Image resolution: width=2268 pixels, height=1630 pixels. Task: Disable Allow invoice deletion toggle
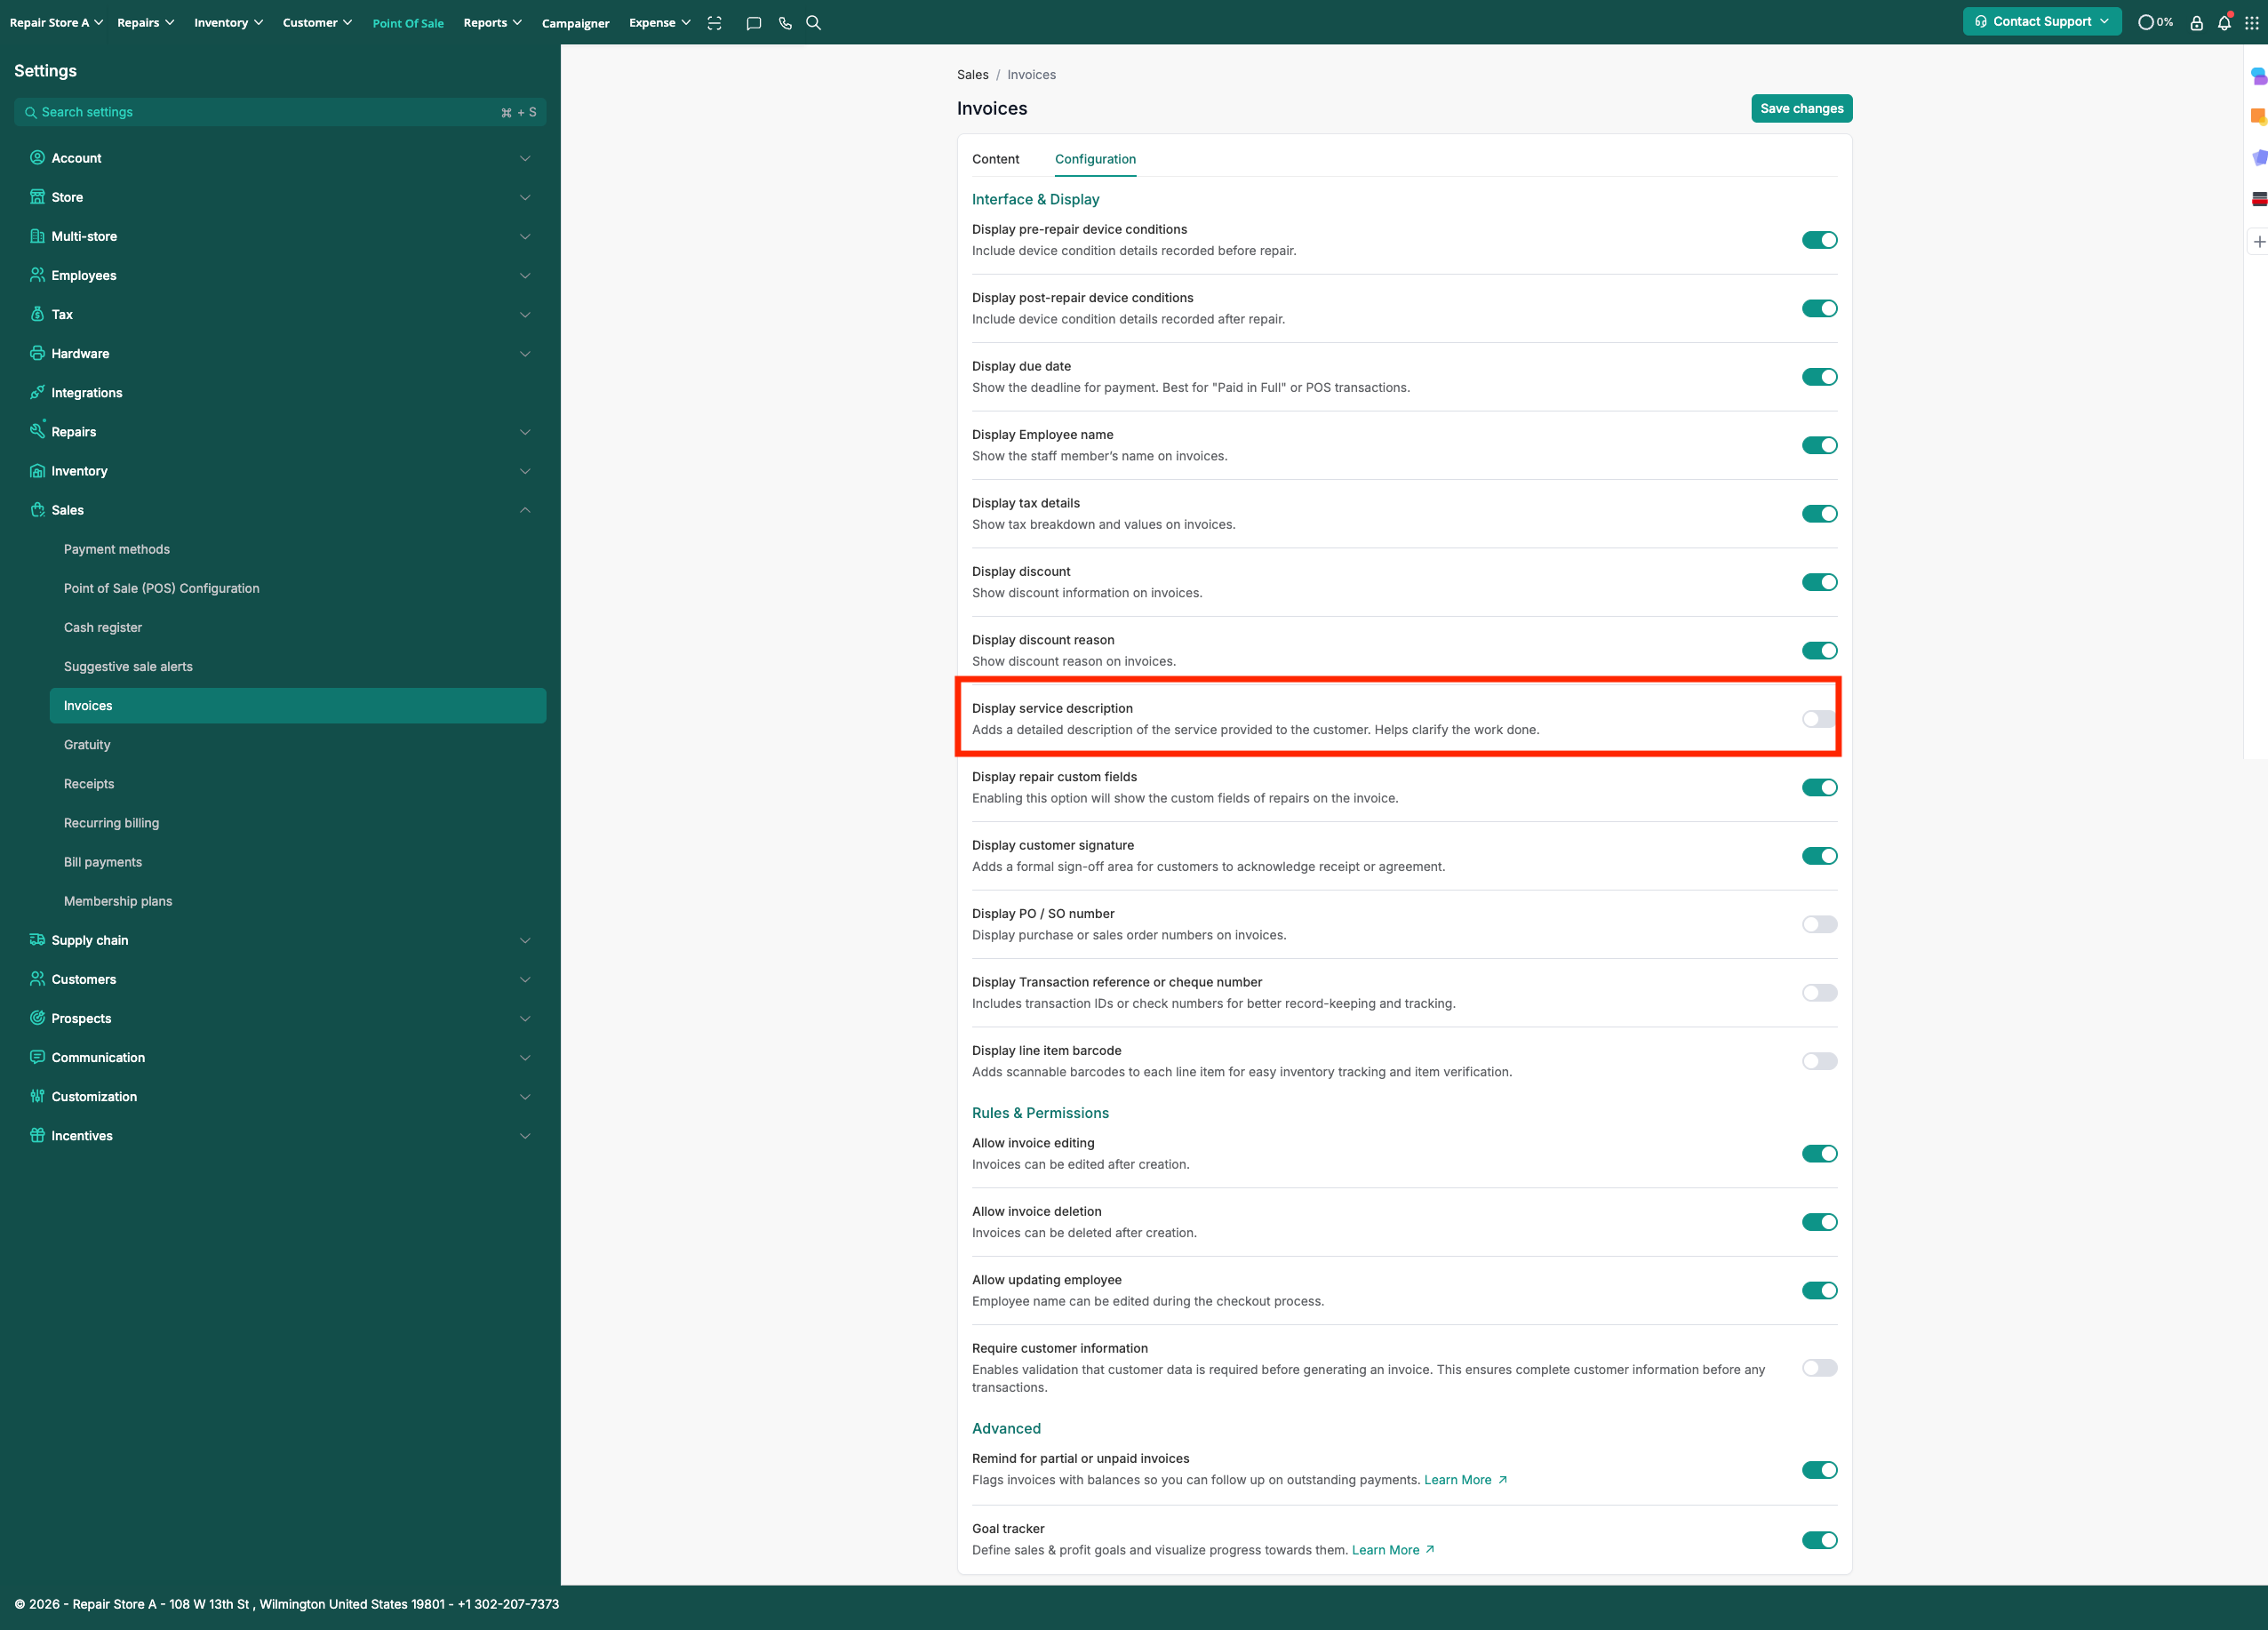pos(1818,1222)
